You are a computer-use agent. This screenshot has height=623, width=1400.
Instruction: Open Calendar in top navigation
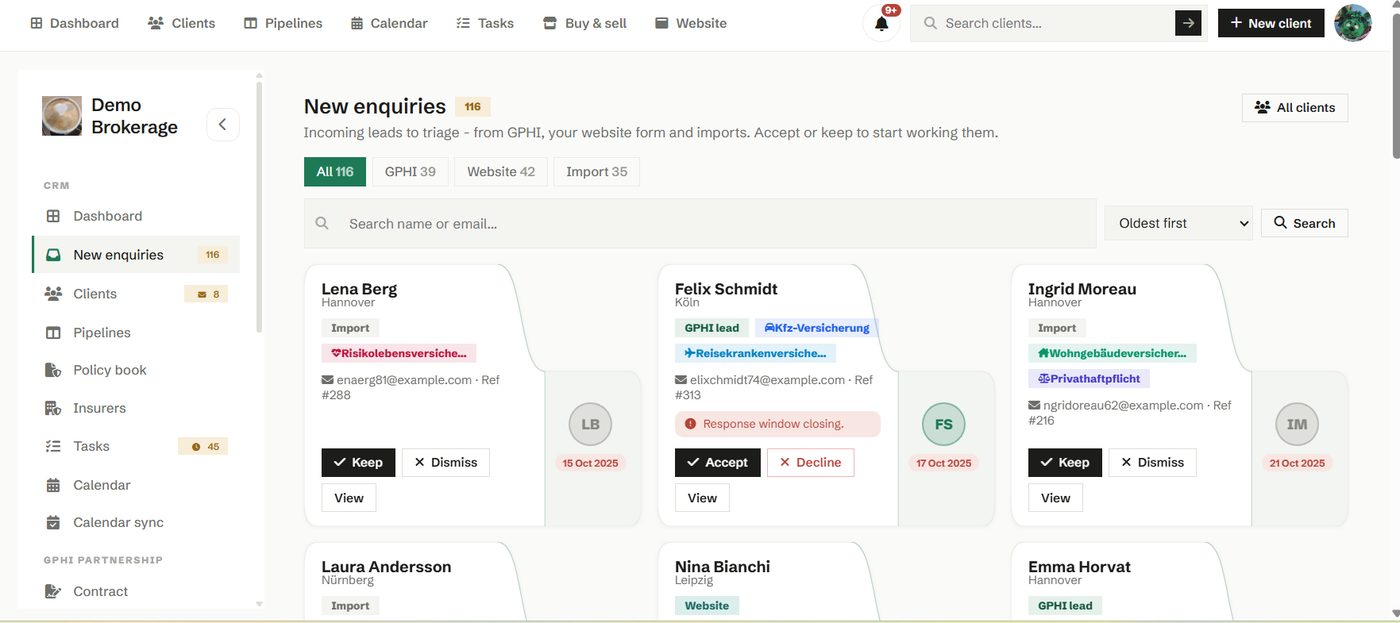coord(389,23)
